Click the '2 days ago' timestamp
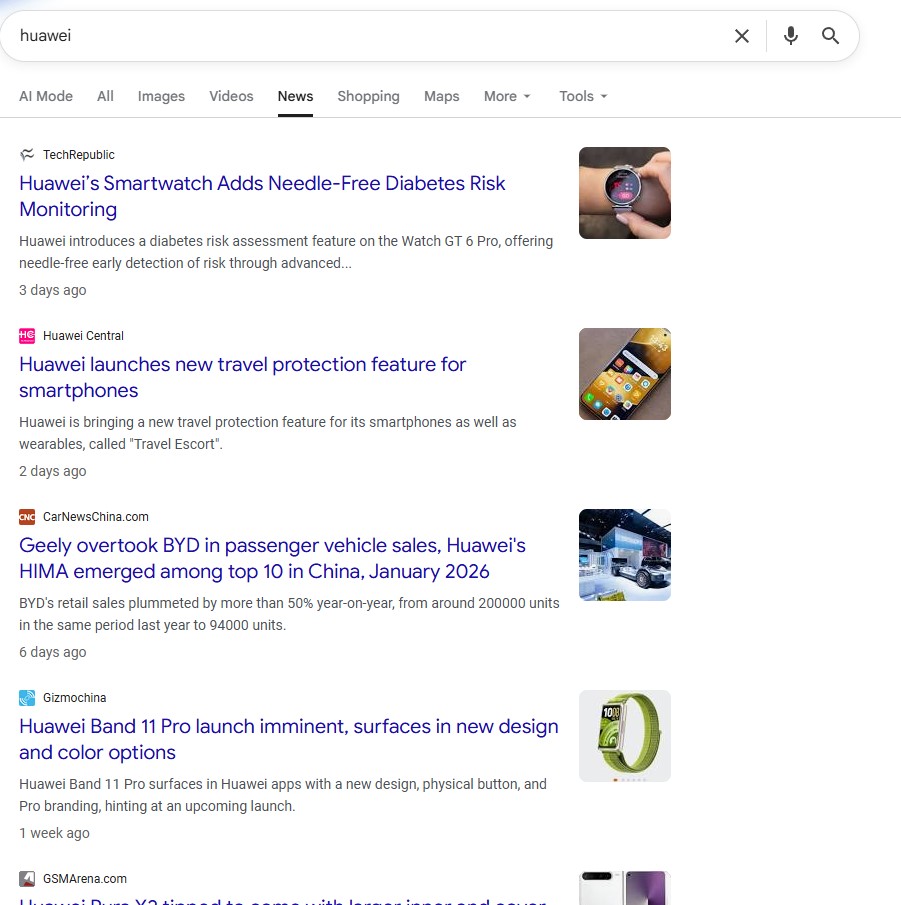 tap(53, 471)
